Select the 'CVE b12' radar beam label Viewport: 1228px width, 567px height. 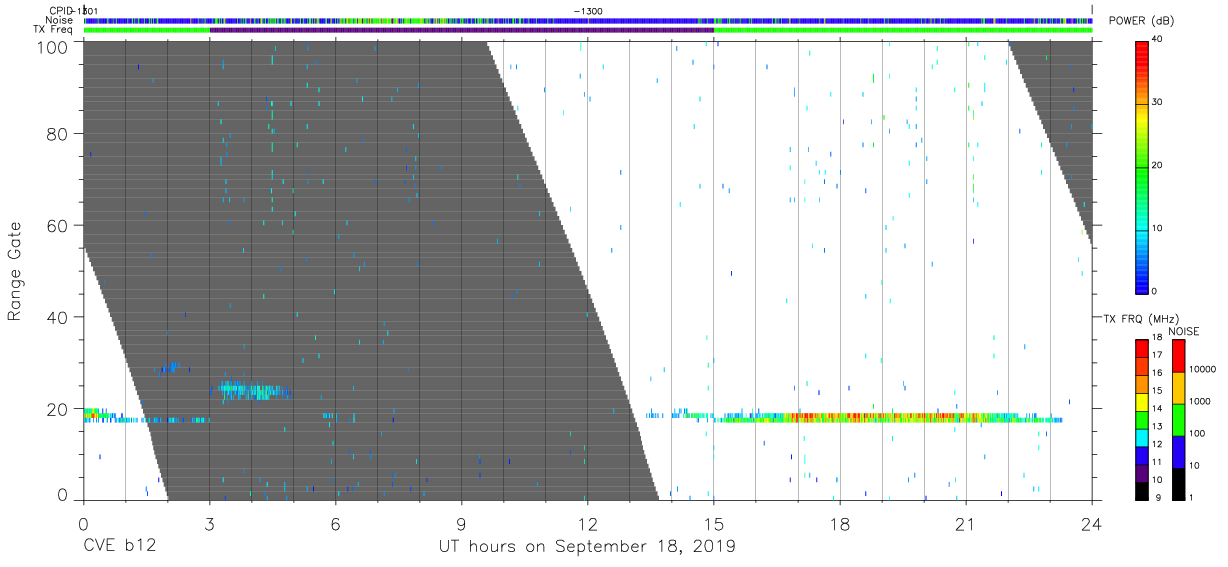pos(119,547)
